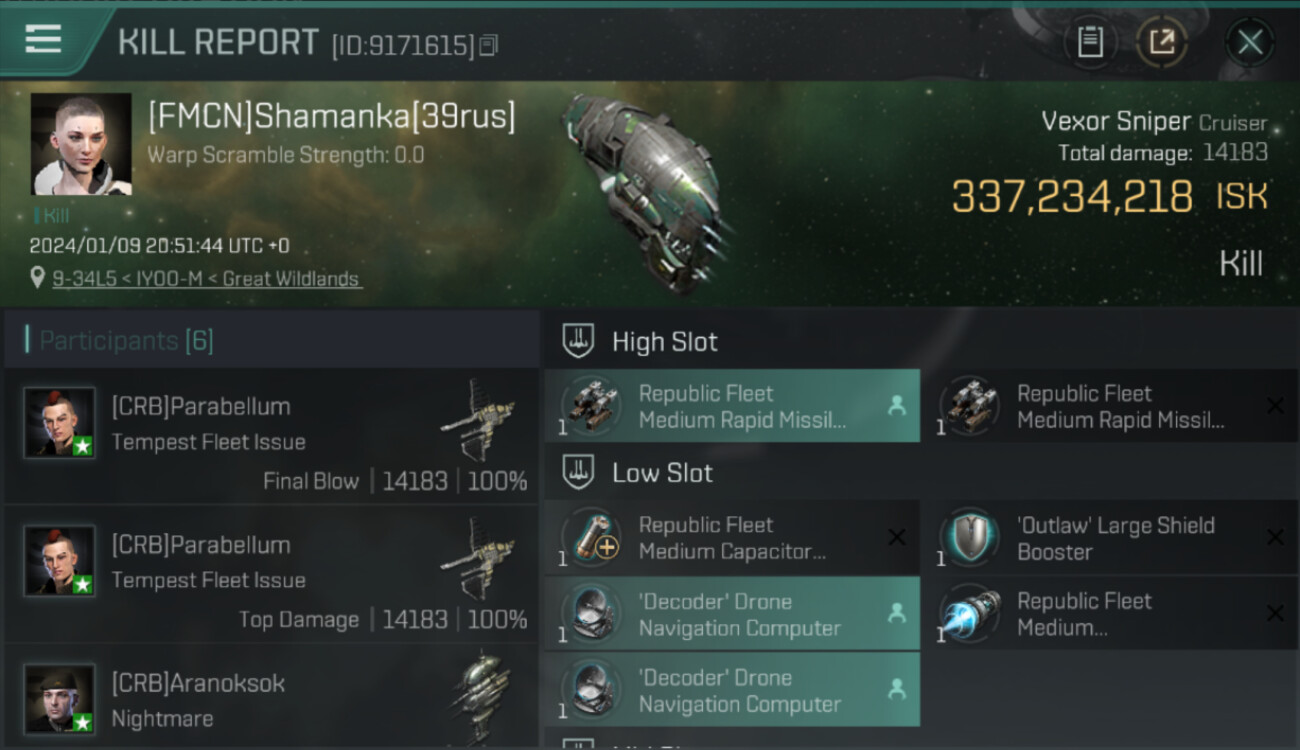The width and height of the screenshot is (1300, 750).
Task: Copy the kill report ID icon
Action: pos(488,45)
